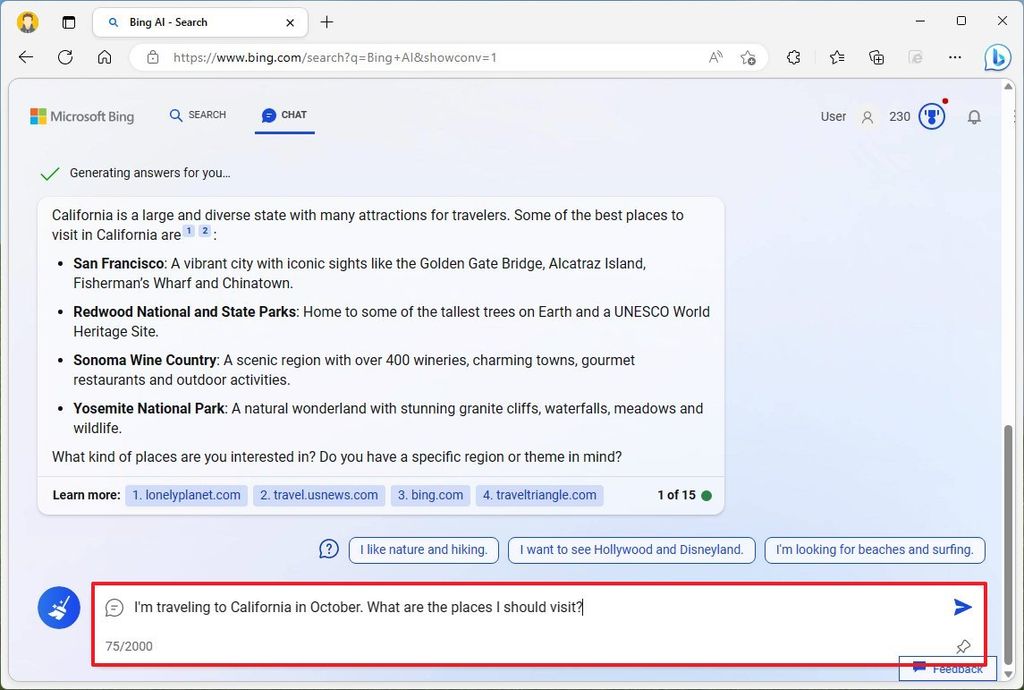
Task: Open the Settings and more menu
Action: [x=955, y=57]
